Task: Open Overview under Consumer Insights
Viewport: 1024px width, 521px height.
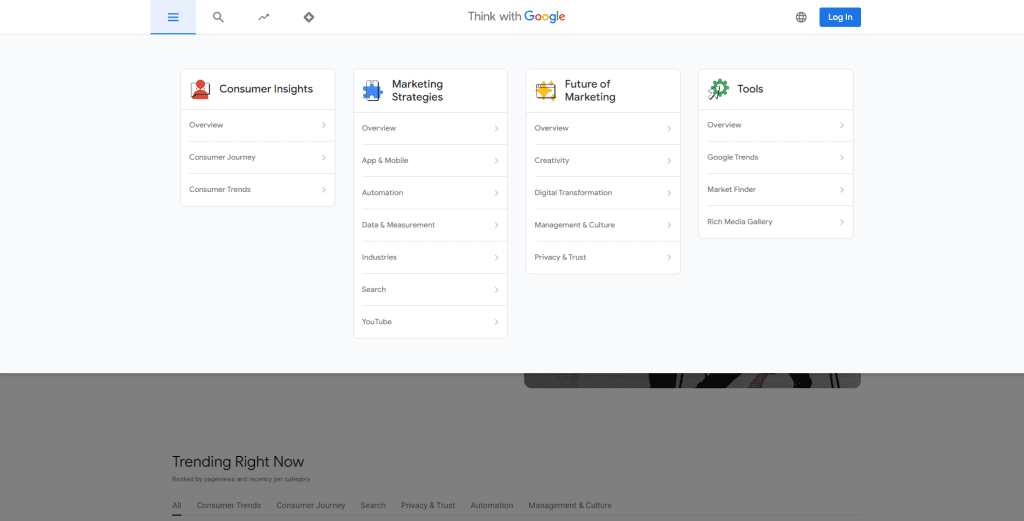Action: [257, 125]
